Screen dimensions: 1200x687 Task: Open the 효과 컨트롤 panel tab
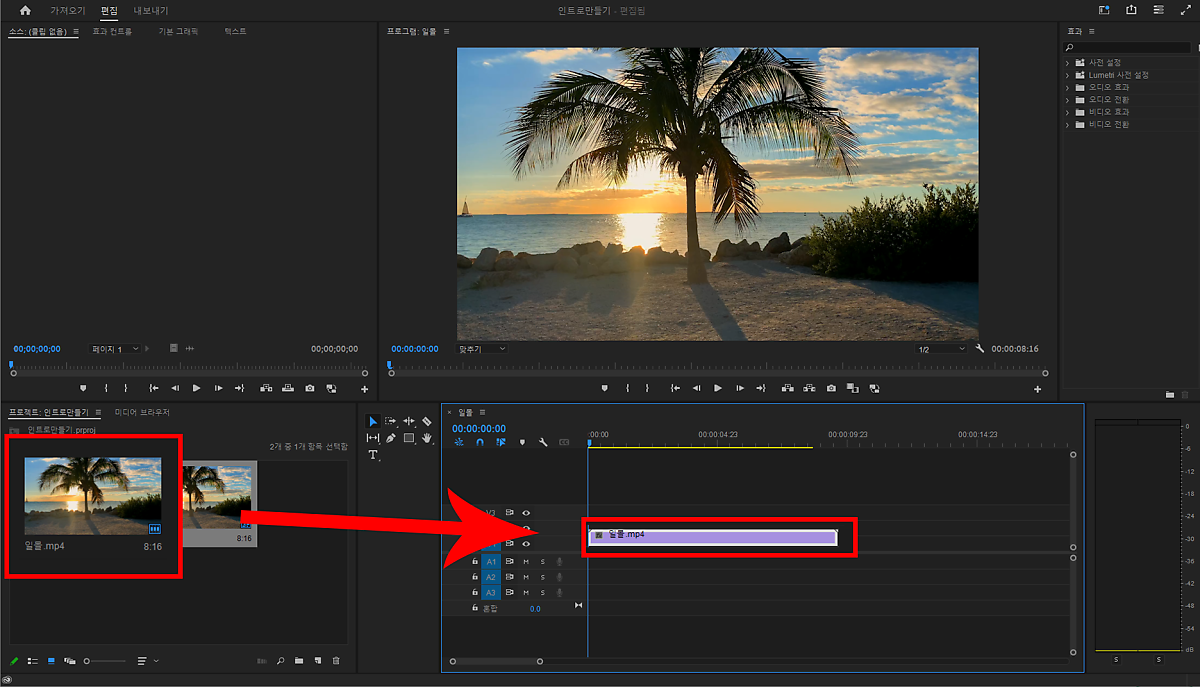click(x=112, y=32)
